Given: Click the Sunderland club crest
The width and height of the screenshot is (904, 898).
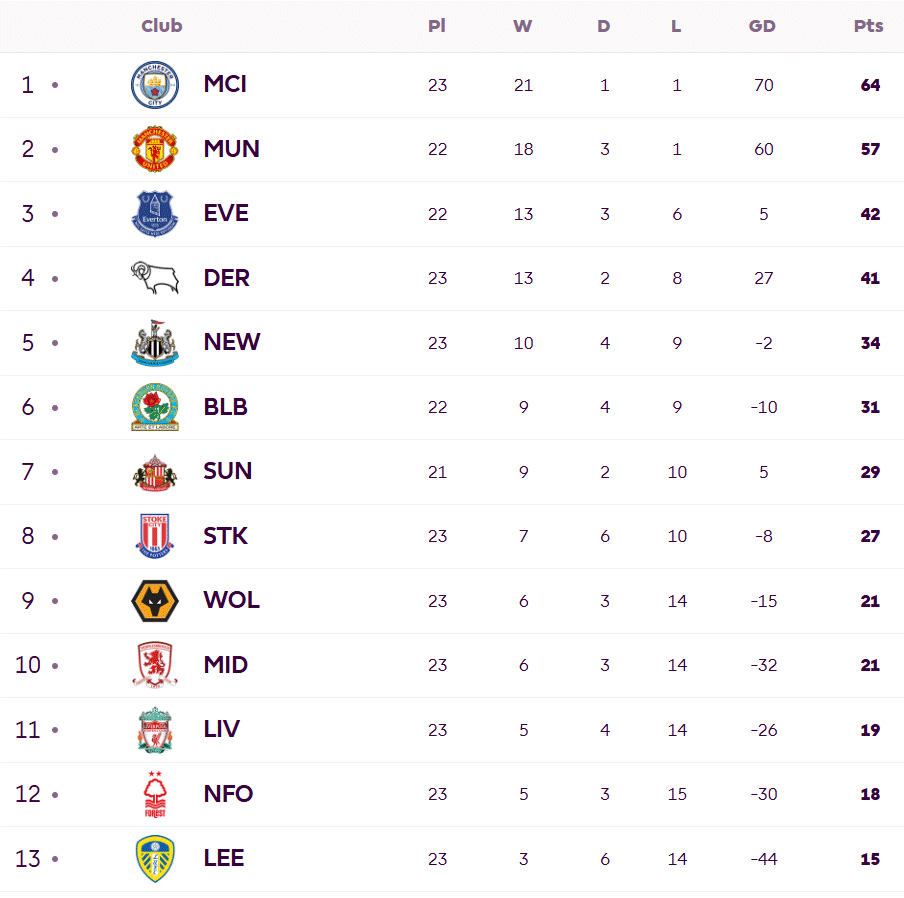Looking at the screenshot, I should (155, 472).
